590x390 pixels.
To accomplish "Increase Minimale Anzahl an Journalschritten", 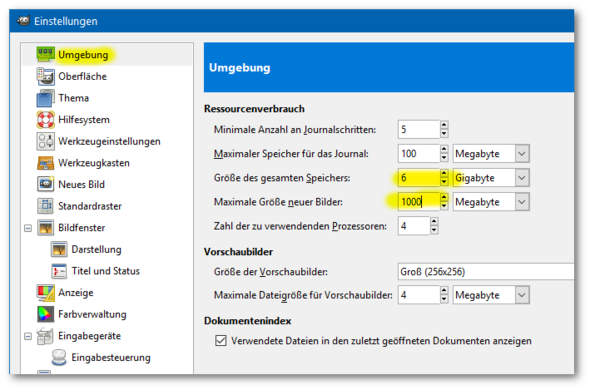I will pyautogui.click(x=444, y=125).
